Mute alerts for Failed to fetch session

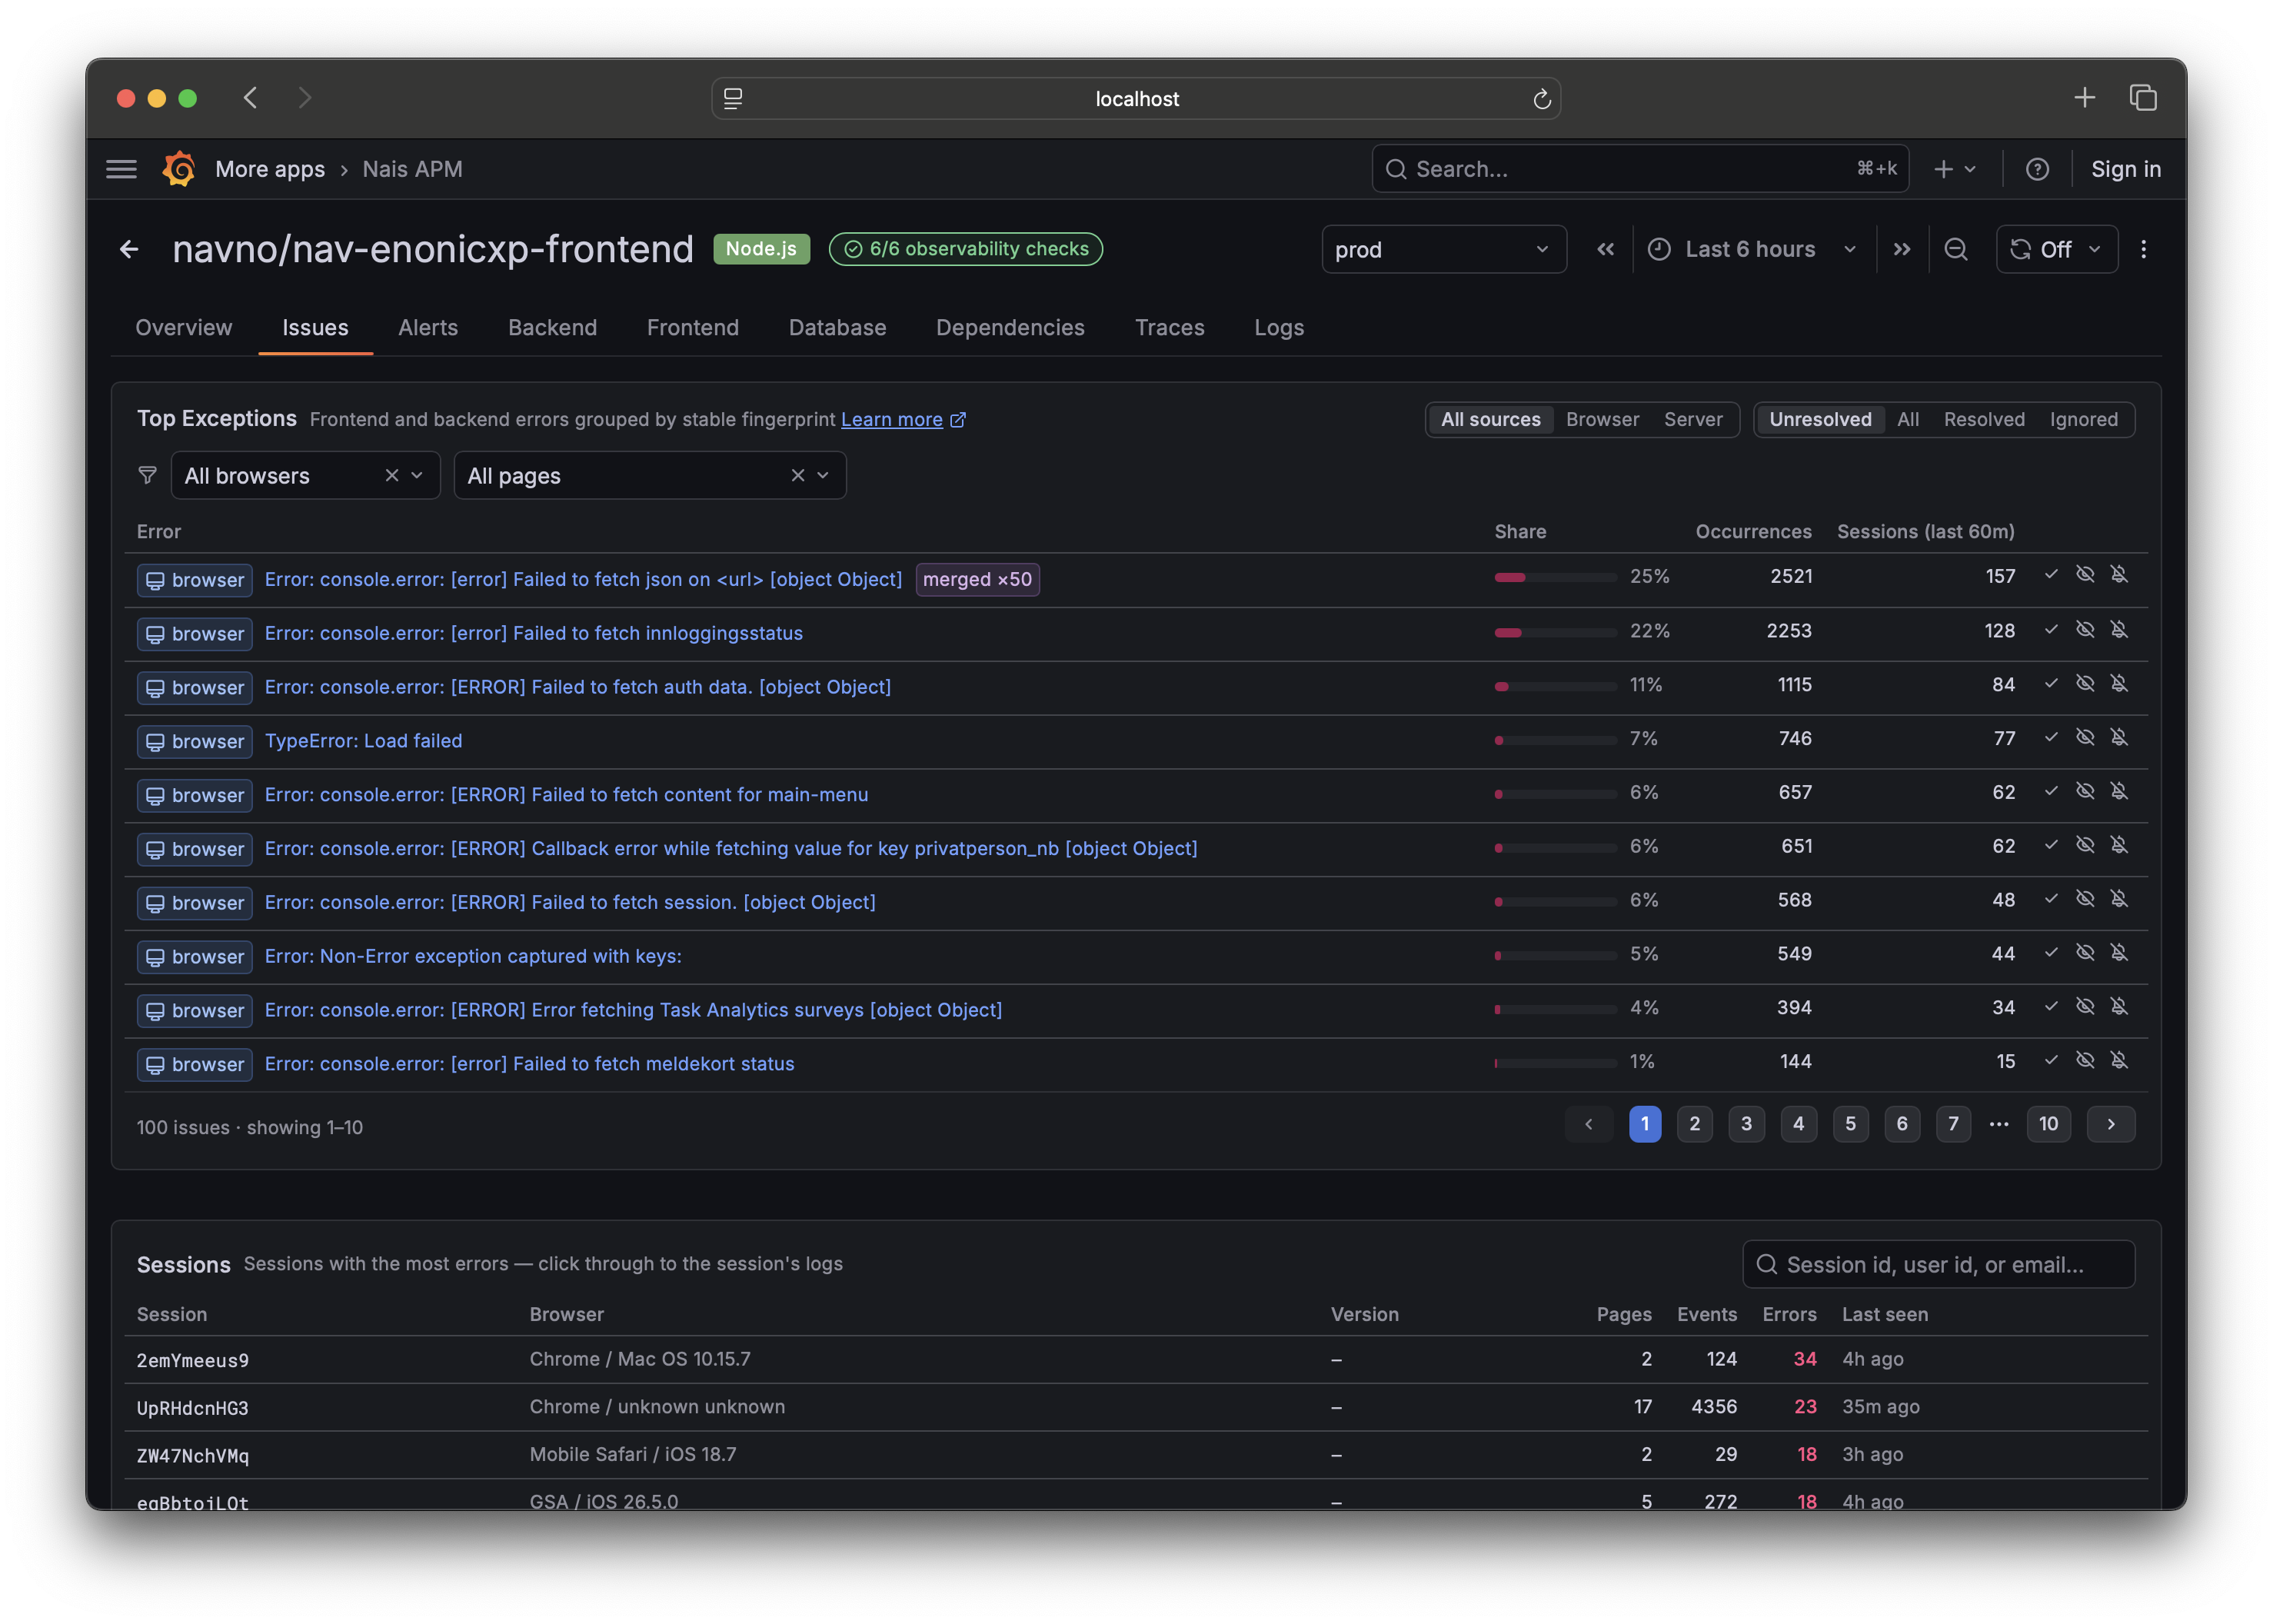pos(2118,899)
